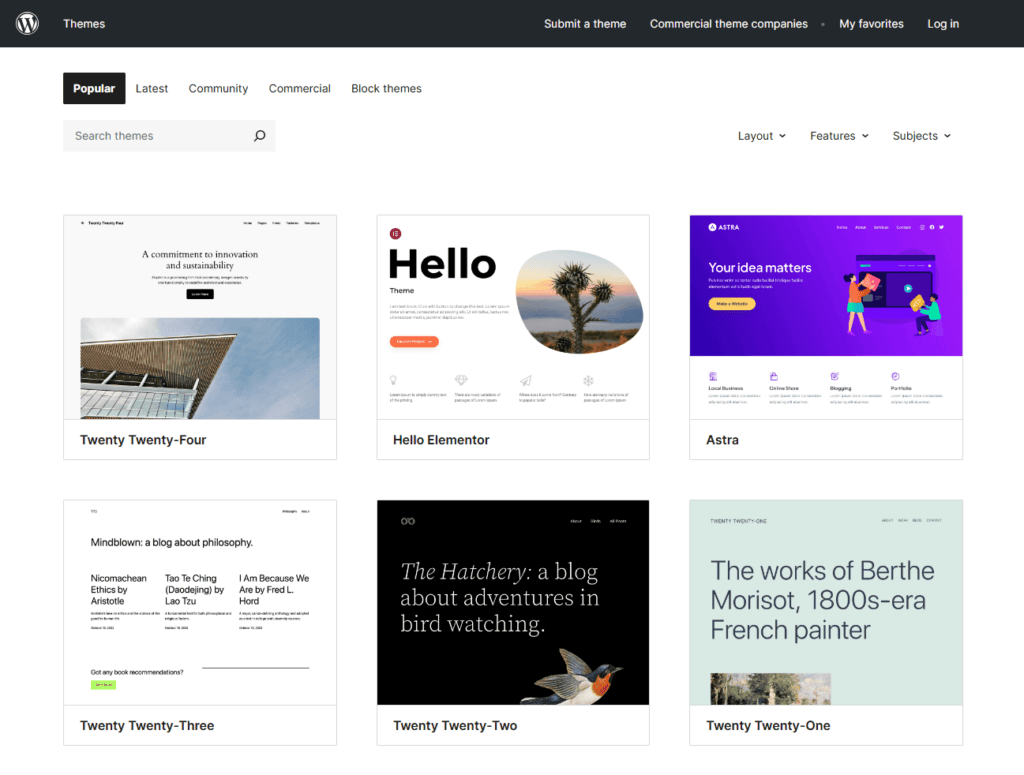
Task: Focus the Search themes field
Action: pyautogui.click(x=169, y=136)
